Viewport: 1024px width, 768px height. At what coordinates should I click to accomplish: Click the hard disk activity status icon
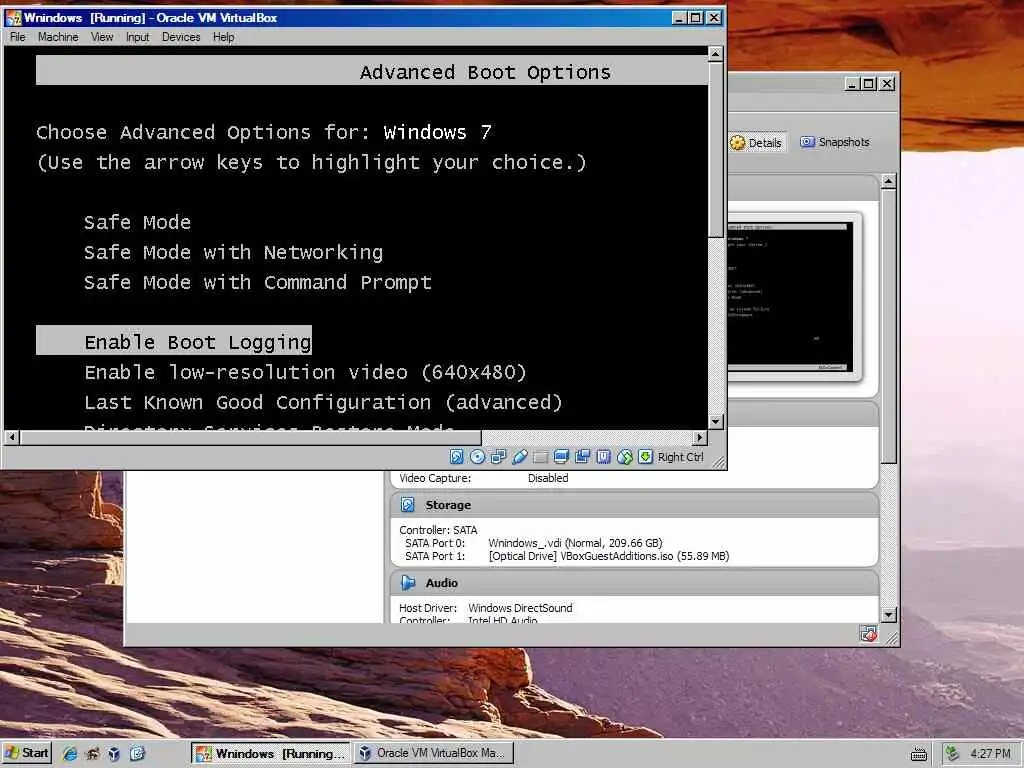tap(456, 457)
